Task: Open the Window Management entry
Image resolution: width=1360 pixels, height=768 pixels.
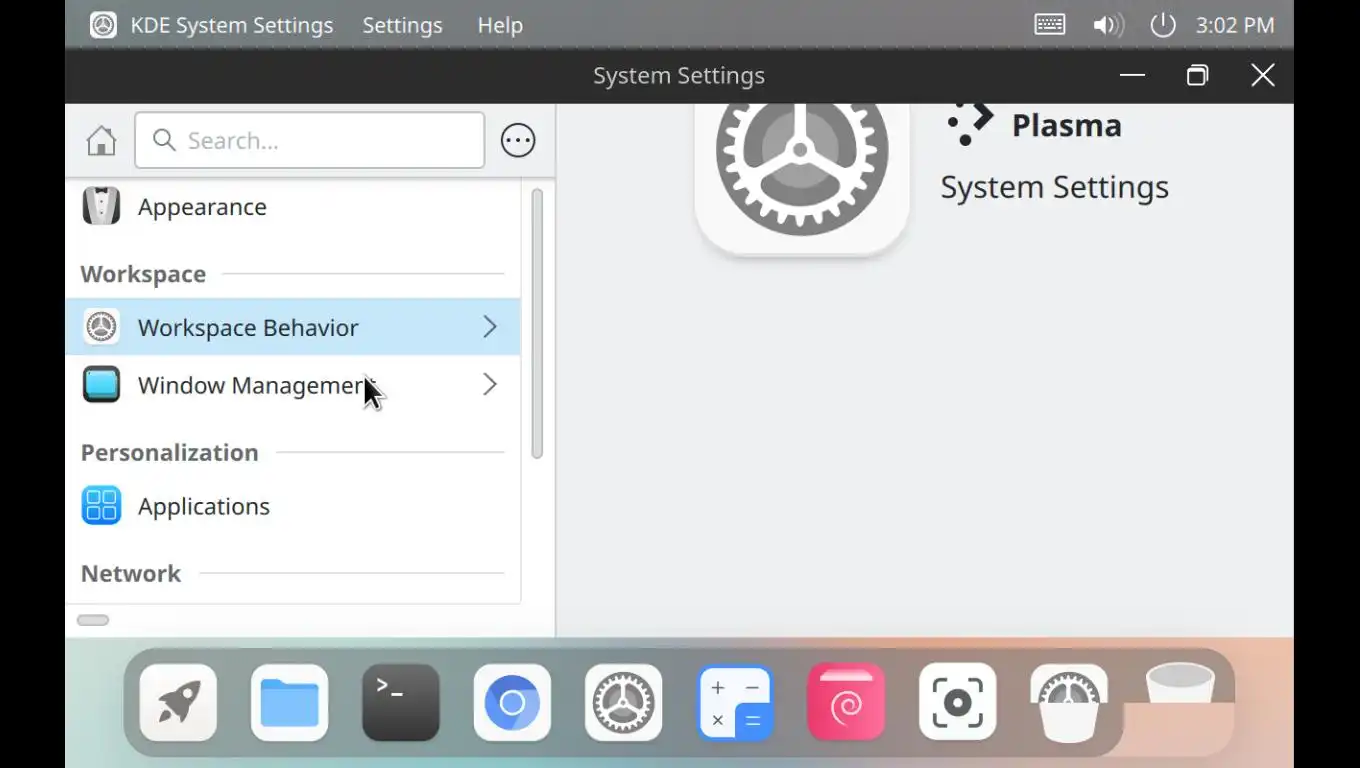Action: point(293,385)
